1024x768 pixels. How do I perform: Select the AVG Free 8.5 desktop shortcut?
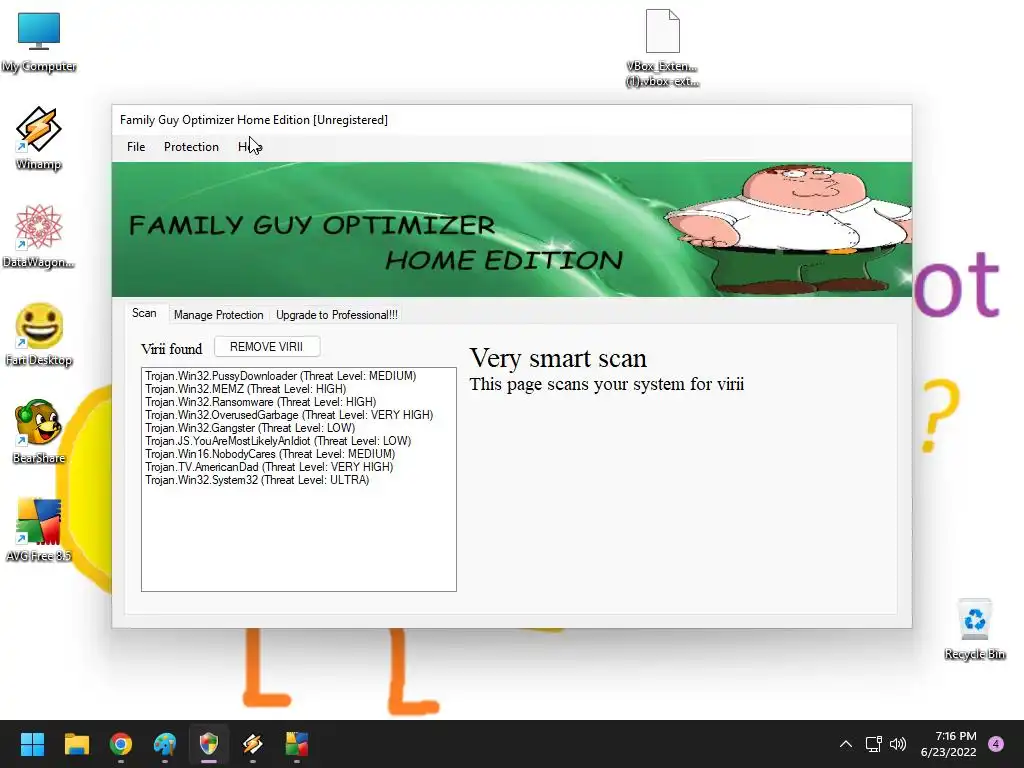(39, 530)
